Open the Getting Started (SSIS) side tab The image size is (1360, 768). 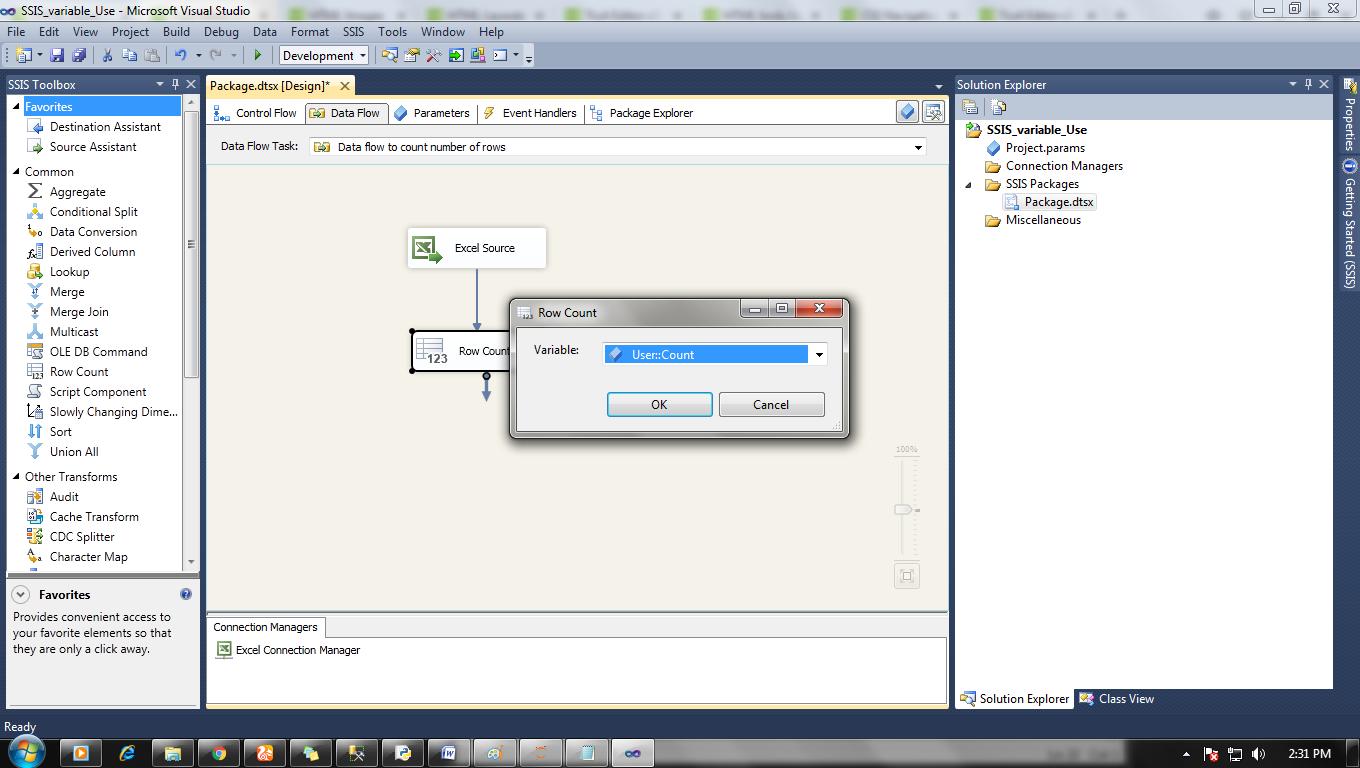[x=1349, y=222]
